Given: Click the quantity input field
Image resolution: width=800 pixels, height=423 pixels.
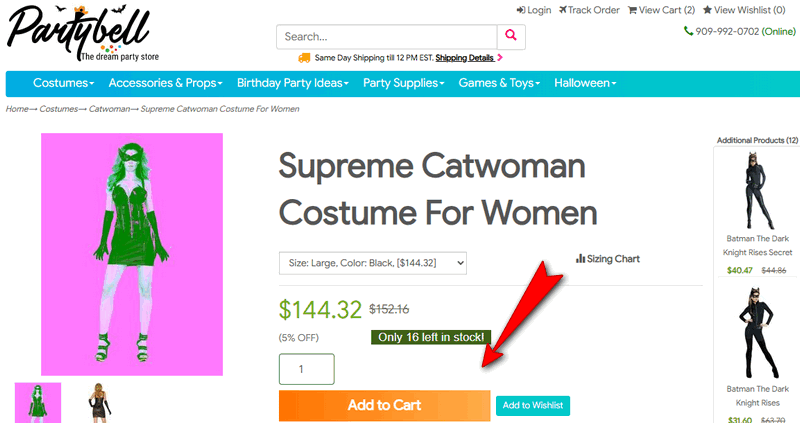Looking at the screenshot, I should (306, 369).
